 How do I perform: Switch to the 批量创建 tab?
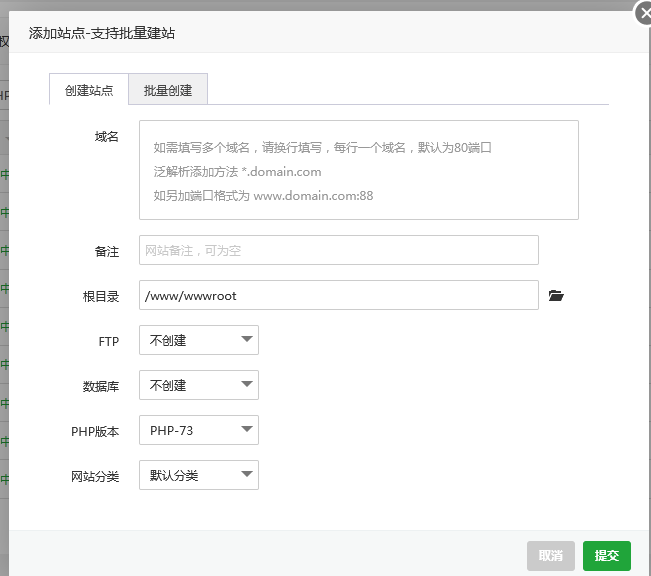point(168,90)
